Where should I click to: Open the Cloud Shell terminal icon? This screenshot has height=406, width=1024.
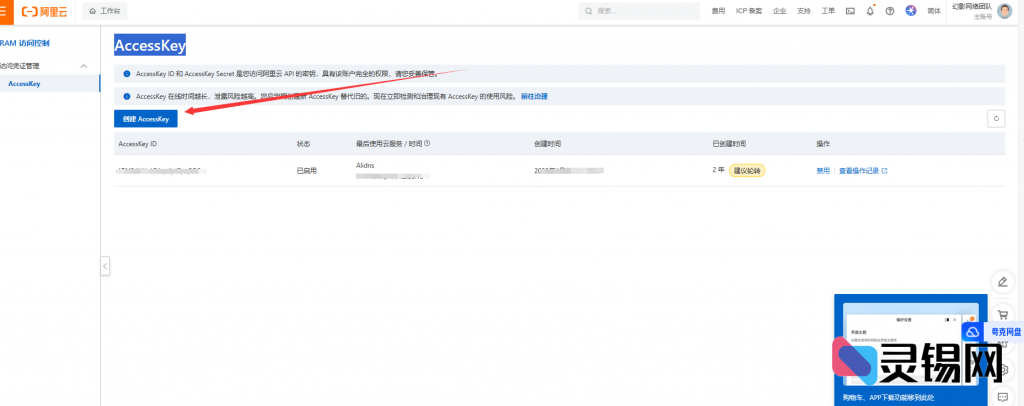[850, 11]
